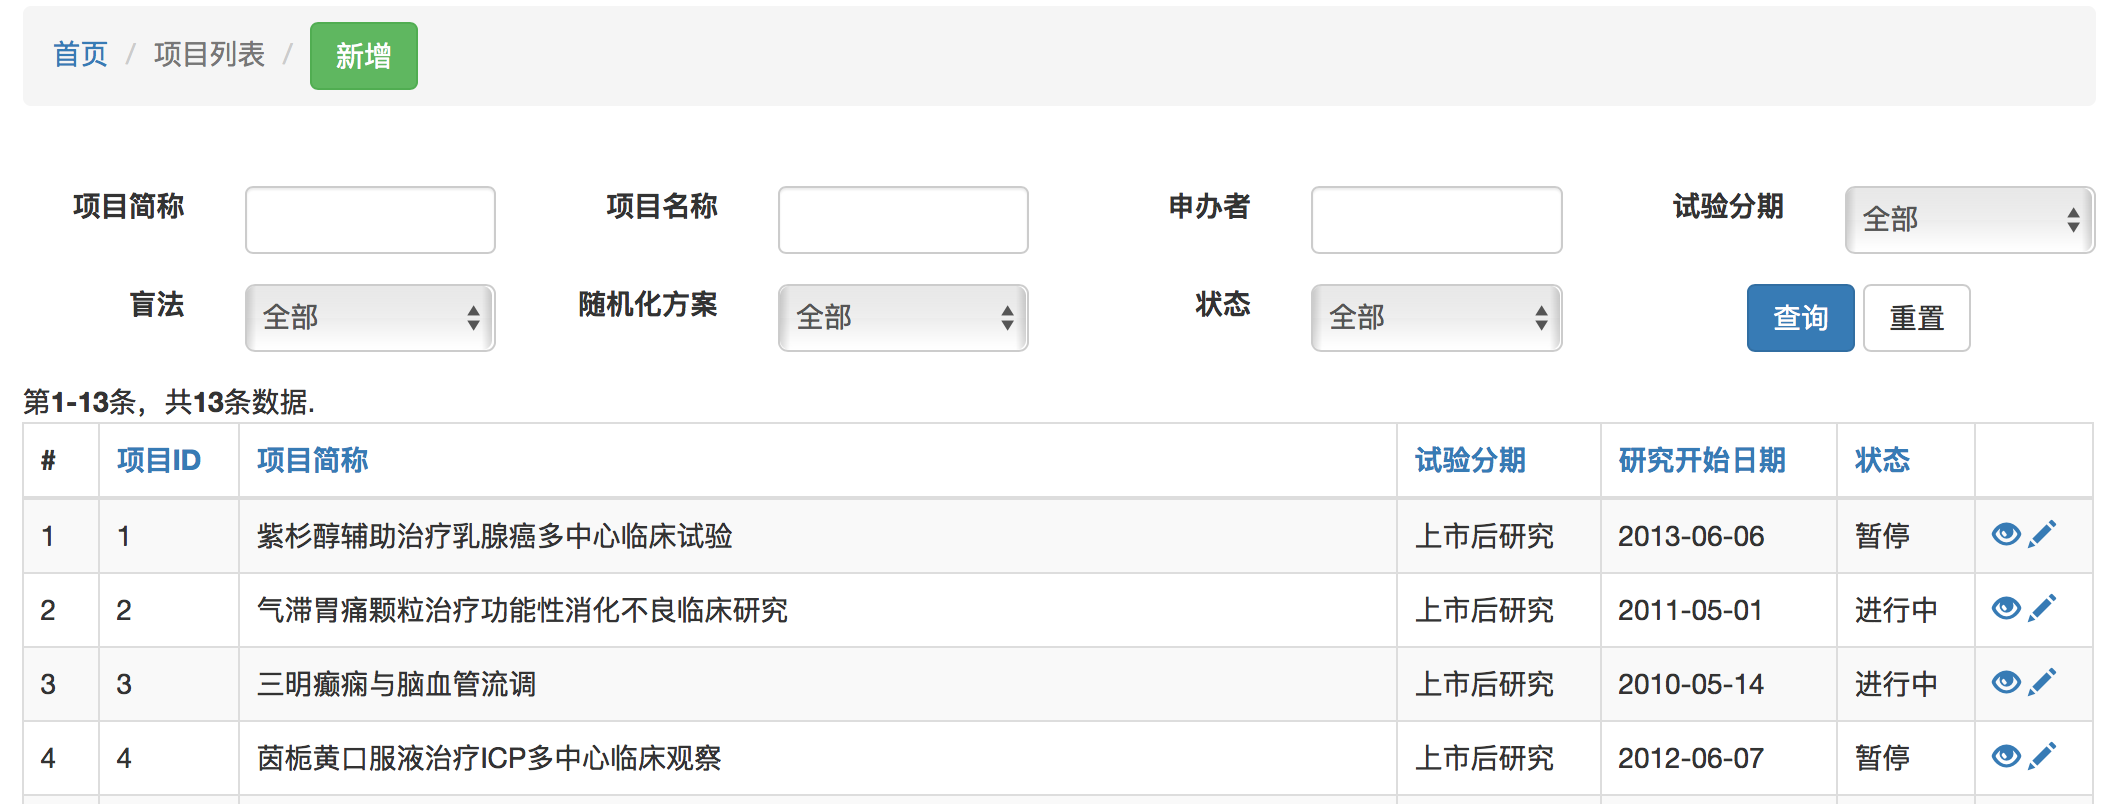Sort table by 项目ID column header
The width and height of the screenshot is (2102, 804).
pos(159,460)
